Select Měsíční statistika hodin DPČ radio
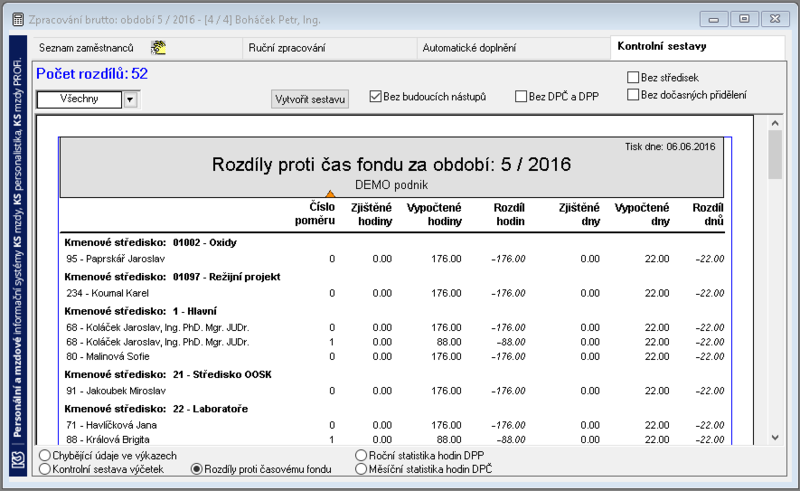The width and height of the screenshot is (800, 491). (x=424, y=469)
